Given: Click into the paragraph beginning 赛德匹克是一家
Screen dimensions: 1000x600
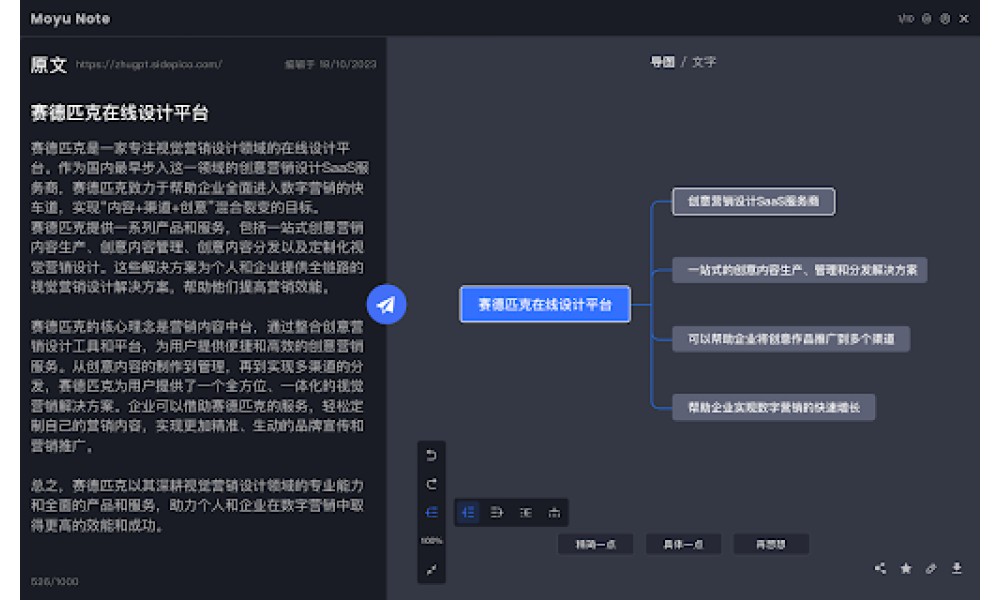Looking at the screenshot, I should pyautogui.click(x=199, y=217).
